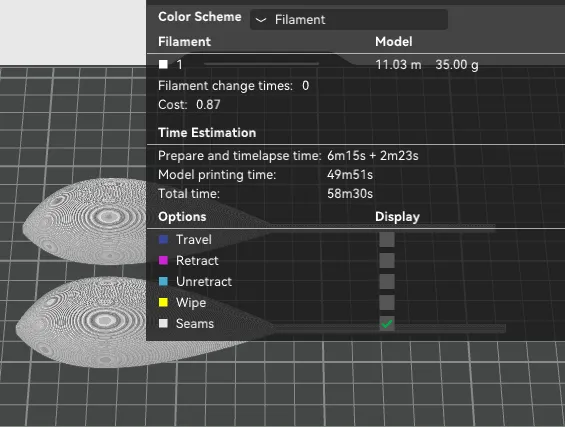Click the cyan Unretract color swatch
Image resolution: width=565 pixels, height=427 pixels.
(x=163, y=281)
